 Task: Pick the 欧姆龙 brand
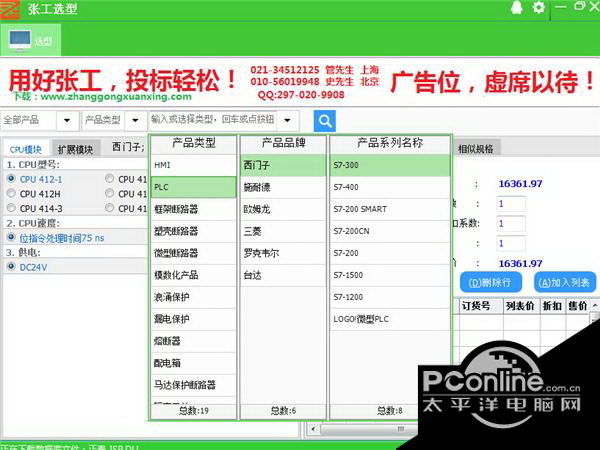click(283, 209)
